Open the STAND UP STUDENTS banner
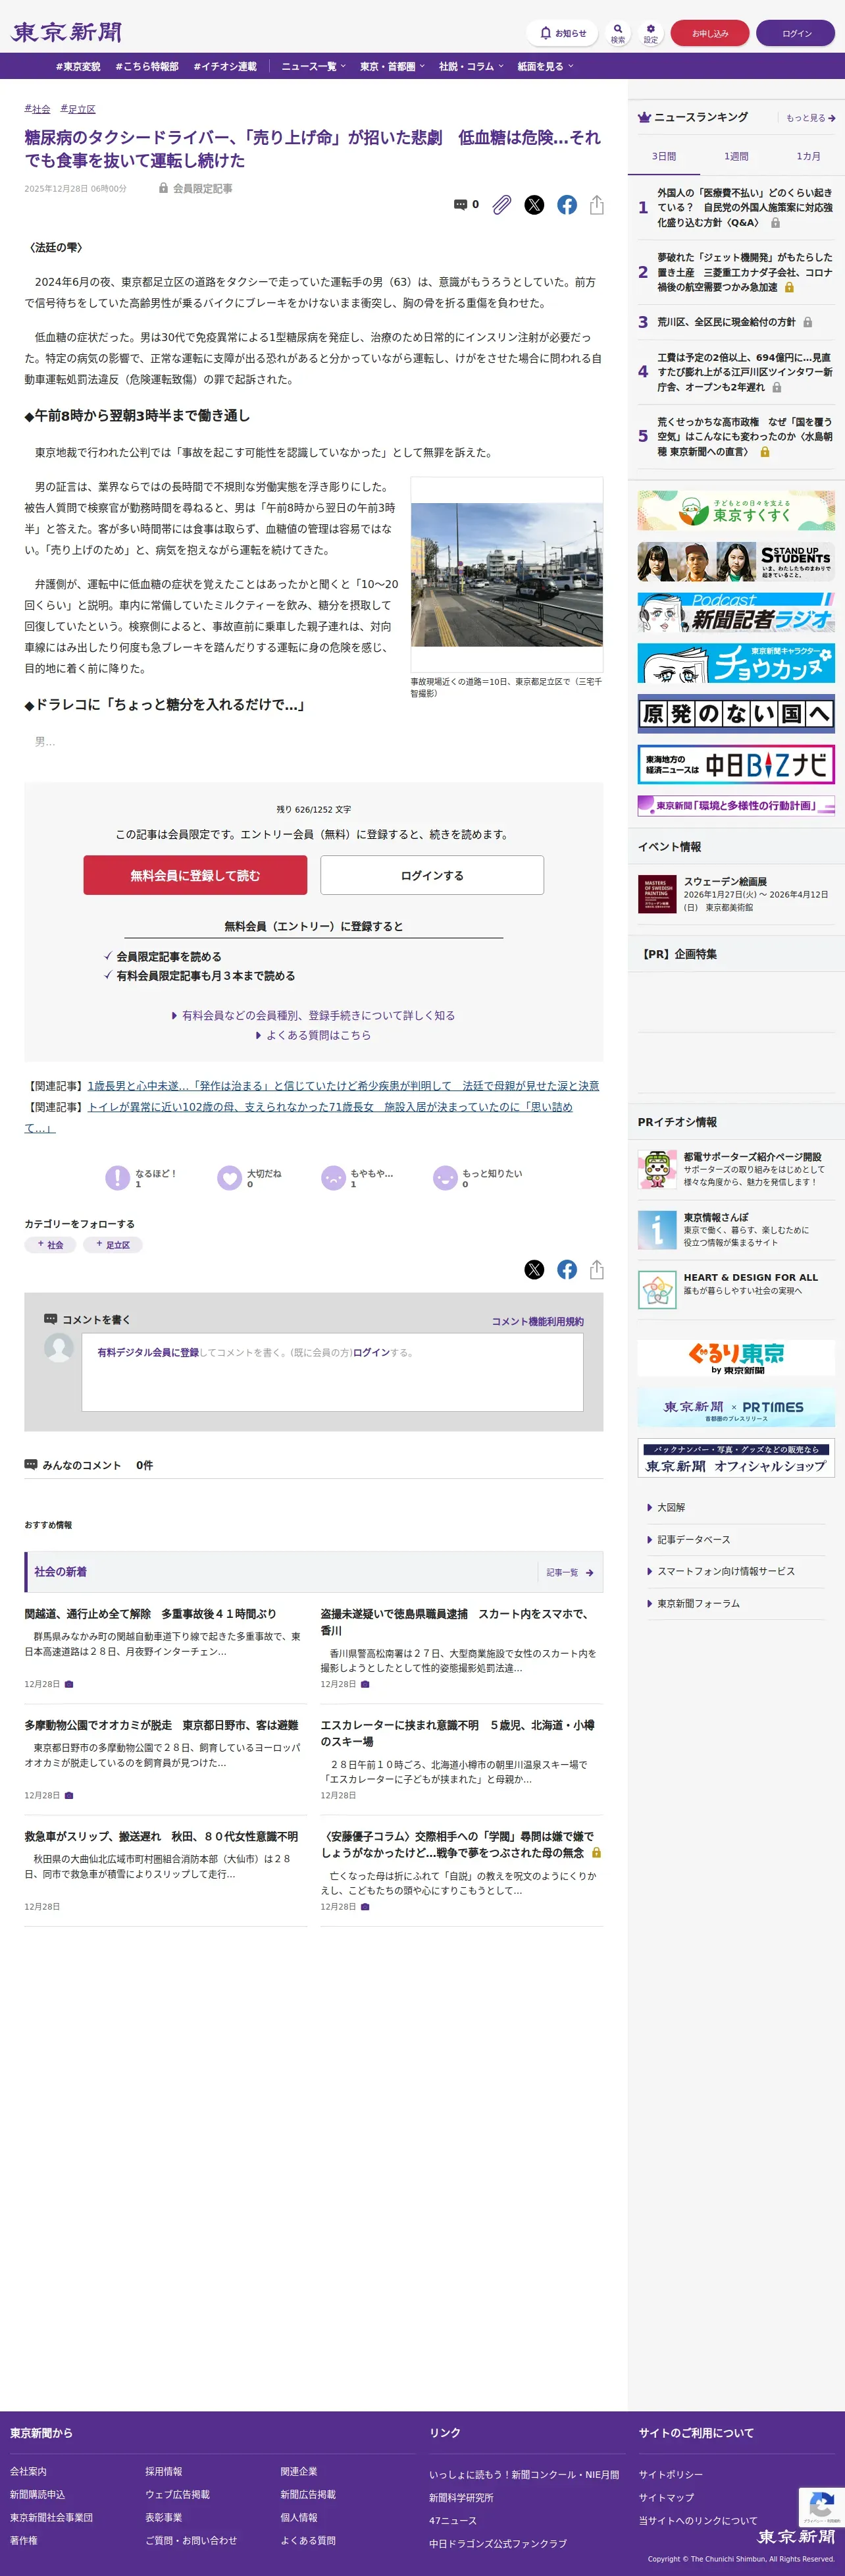Viewport: 845px width, 2576px height. tap(736, 561)
